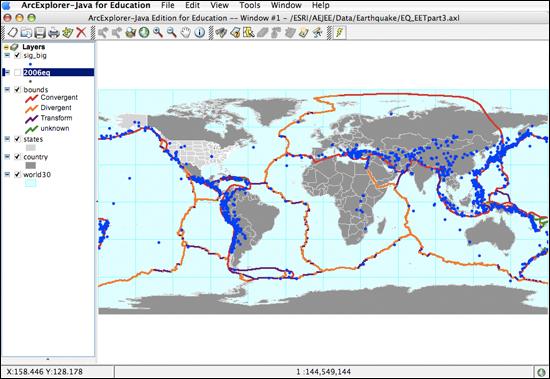Collapse the country layer legend
This screenshot has width=550, height=379.
point(7,157)
